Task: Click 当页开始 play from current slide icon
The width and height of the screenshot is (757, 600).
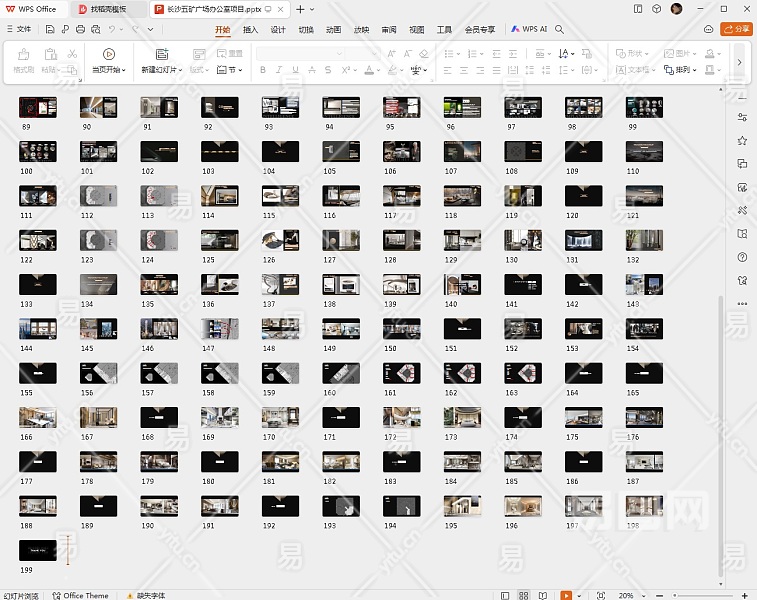Action: [x=109, y=54]
